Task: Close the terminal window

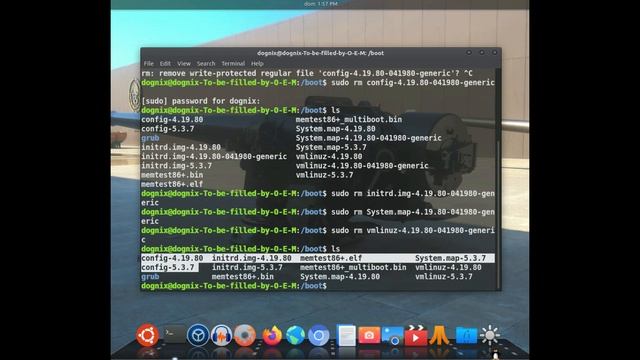Action: (x=494, y=53)
